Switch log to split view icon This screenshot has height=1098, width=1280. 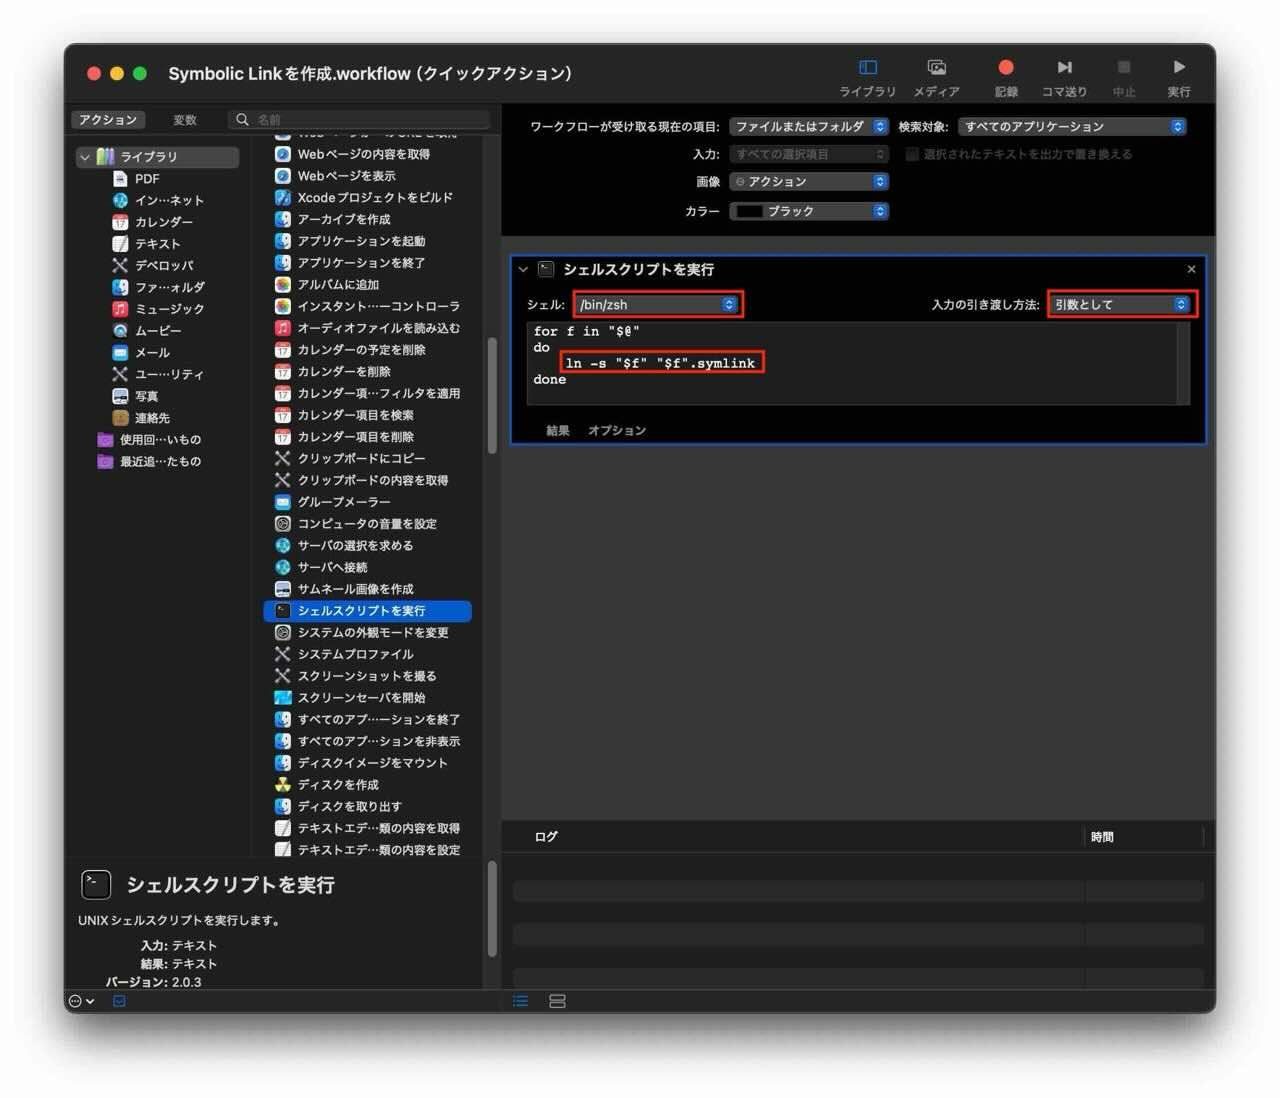[557, 1002]
